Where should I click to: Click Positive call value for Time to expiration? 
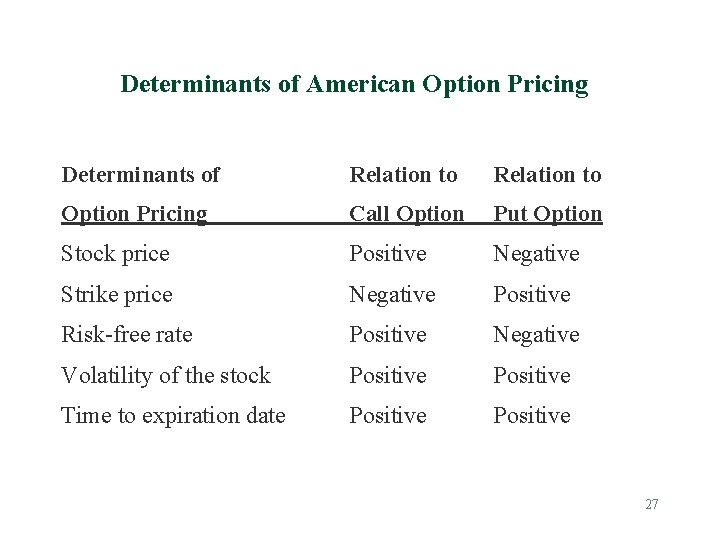click(x=388, y=416)
